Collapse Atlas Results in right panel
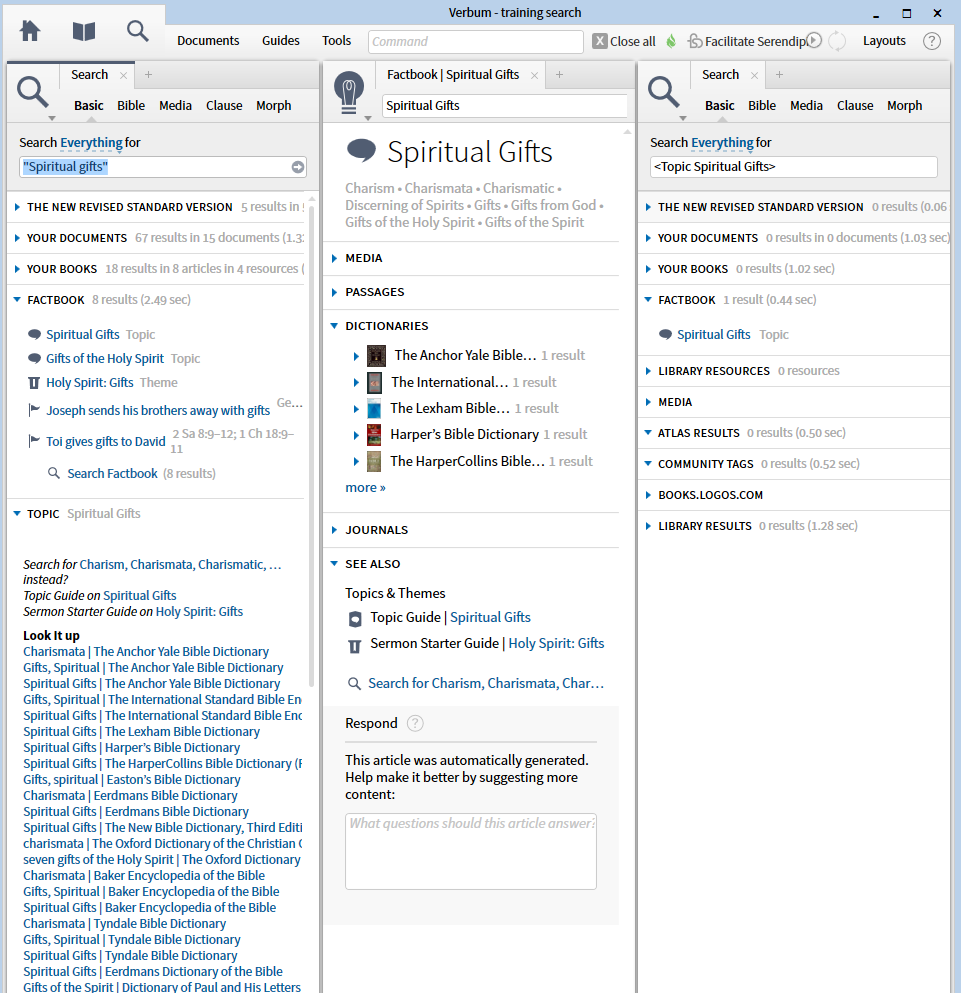The height and width of the screenshot is (993, 961). click(x=648, y=433)
